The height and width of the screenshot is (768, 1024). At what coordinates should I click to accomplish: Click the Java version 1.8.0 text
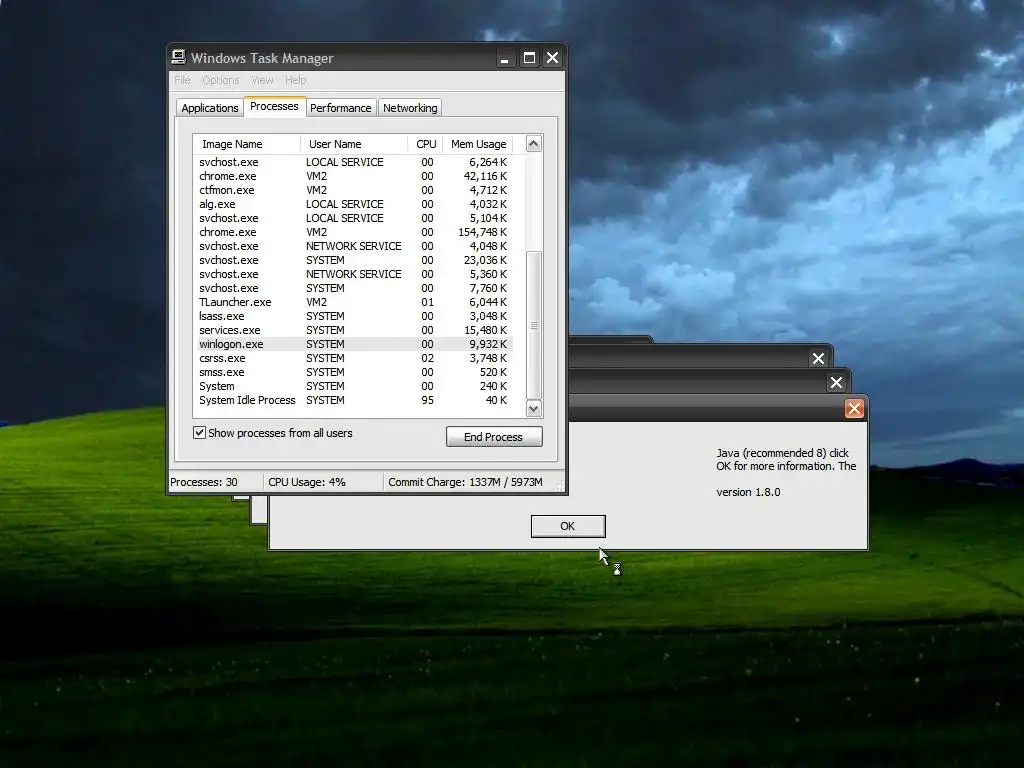coord(748,492)
